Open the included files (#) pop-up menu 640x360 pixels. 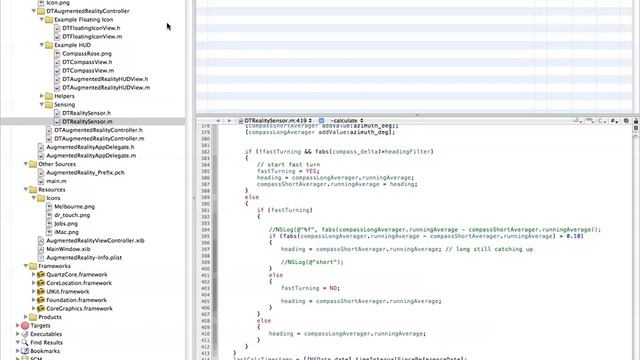click(614, 121)
